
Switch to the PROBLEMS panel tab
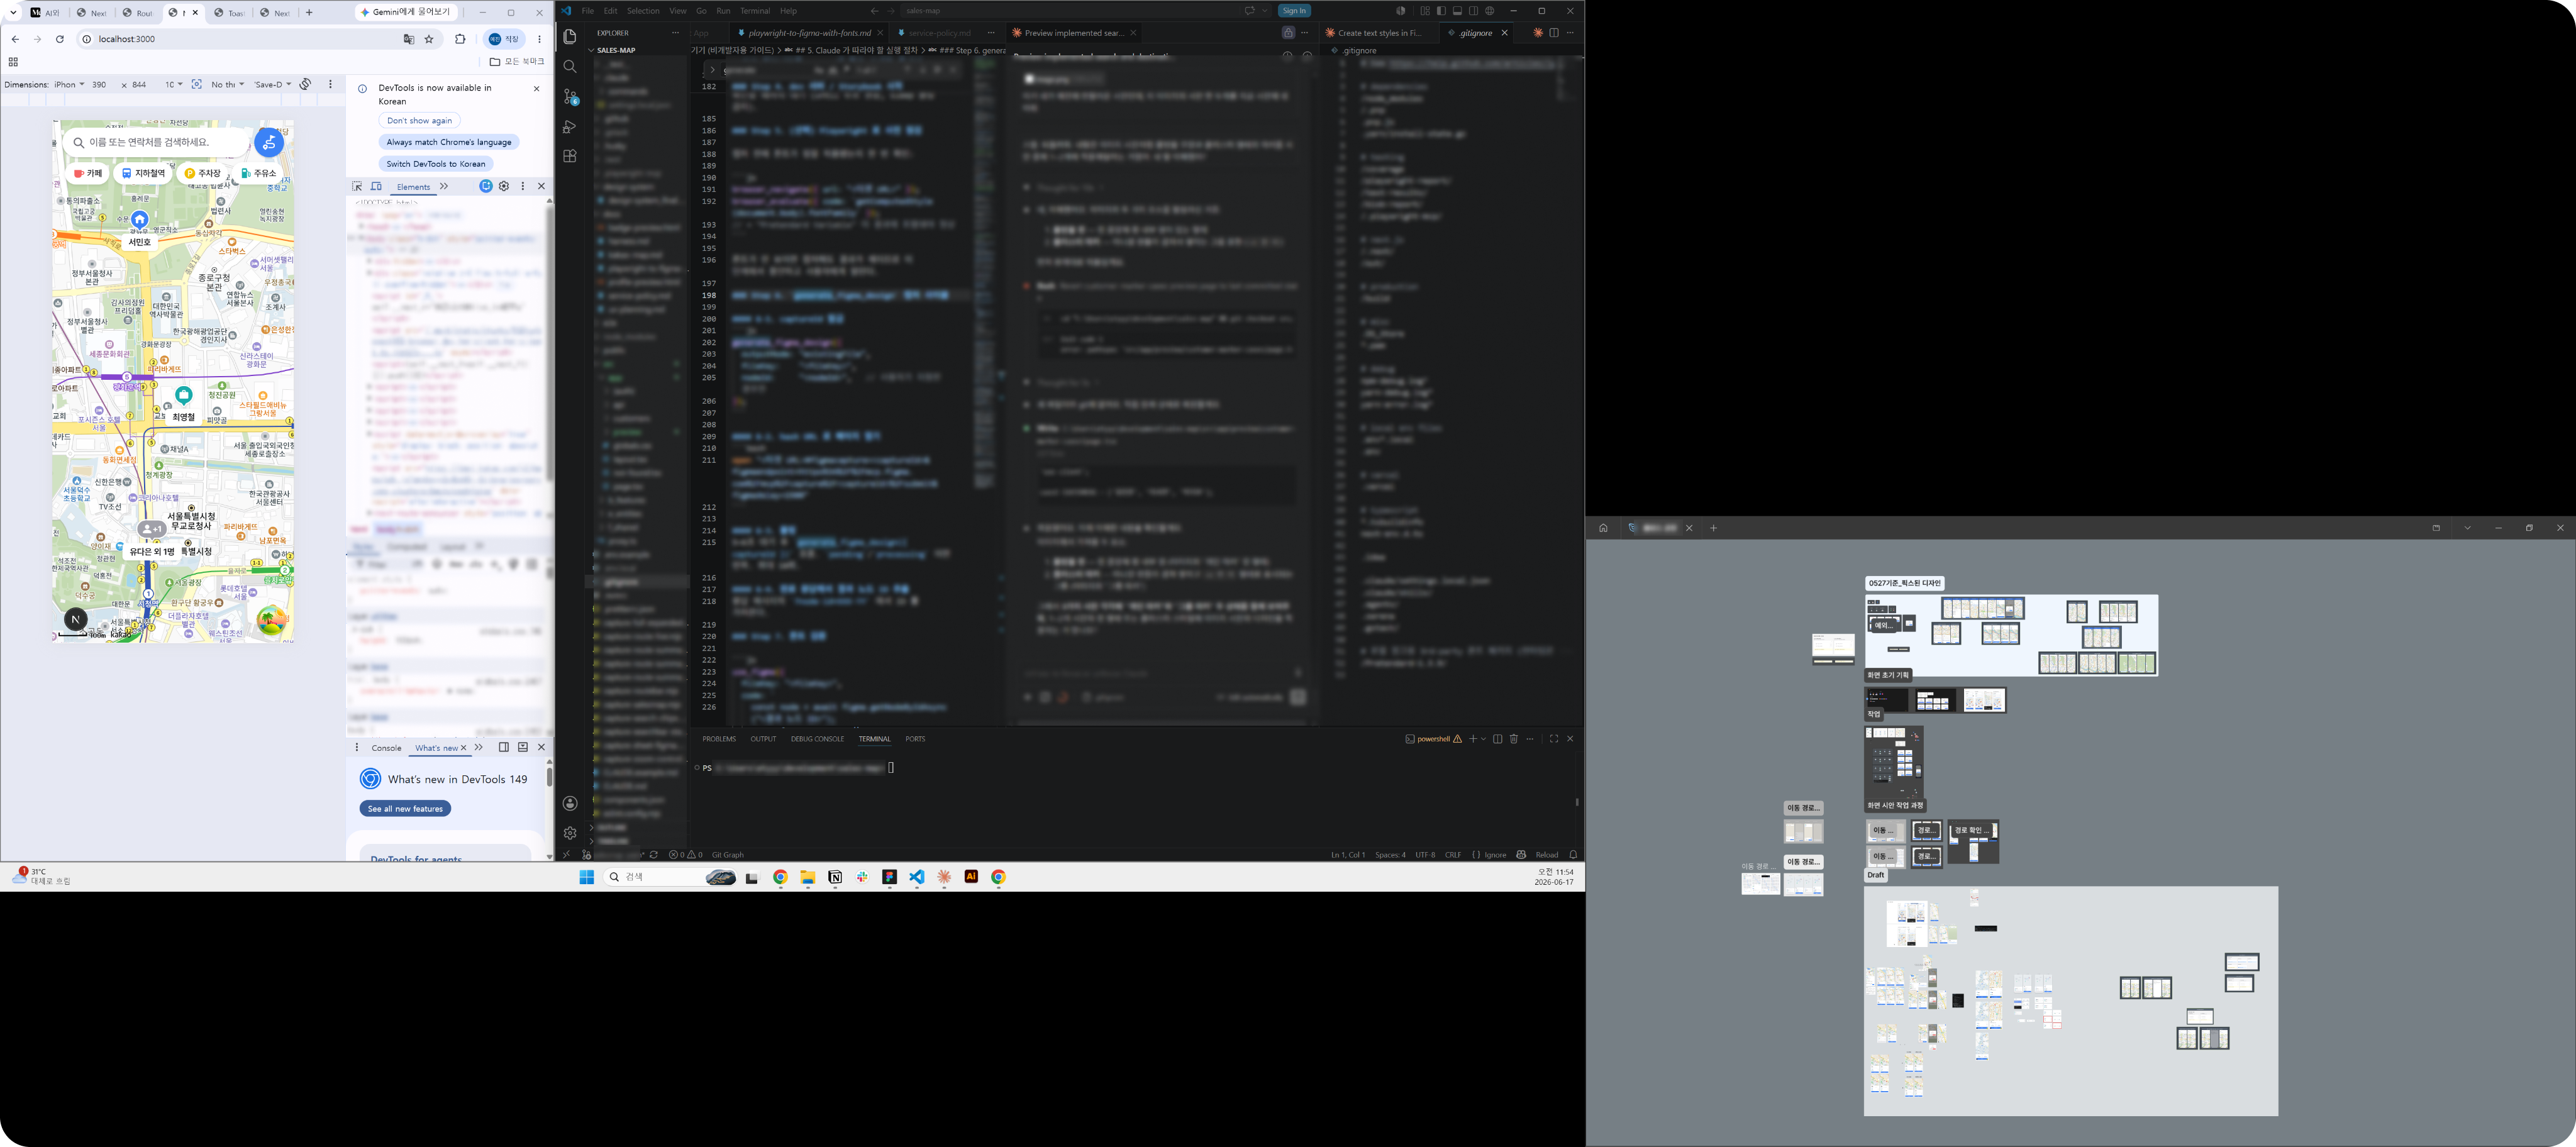(x=718, y=739)
